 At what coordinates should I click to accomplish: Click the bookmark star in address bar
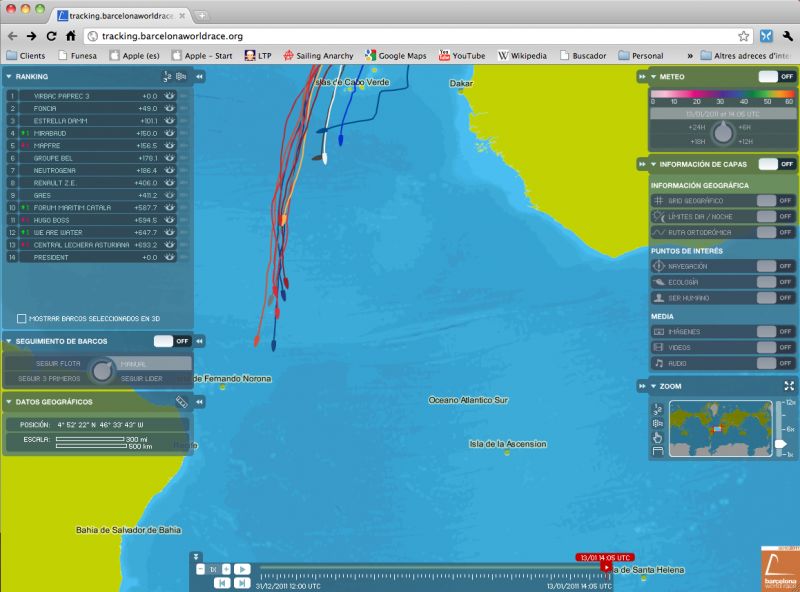coord(743,36)
